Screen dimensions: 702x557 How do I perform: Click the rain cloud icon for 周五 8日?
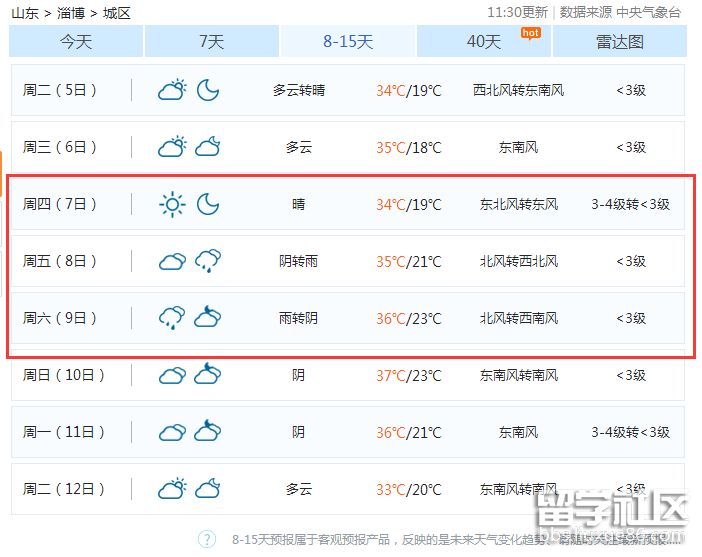tap(208, 262)
